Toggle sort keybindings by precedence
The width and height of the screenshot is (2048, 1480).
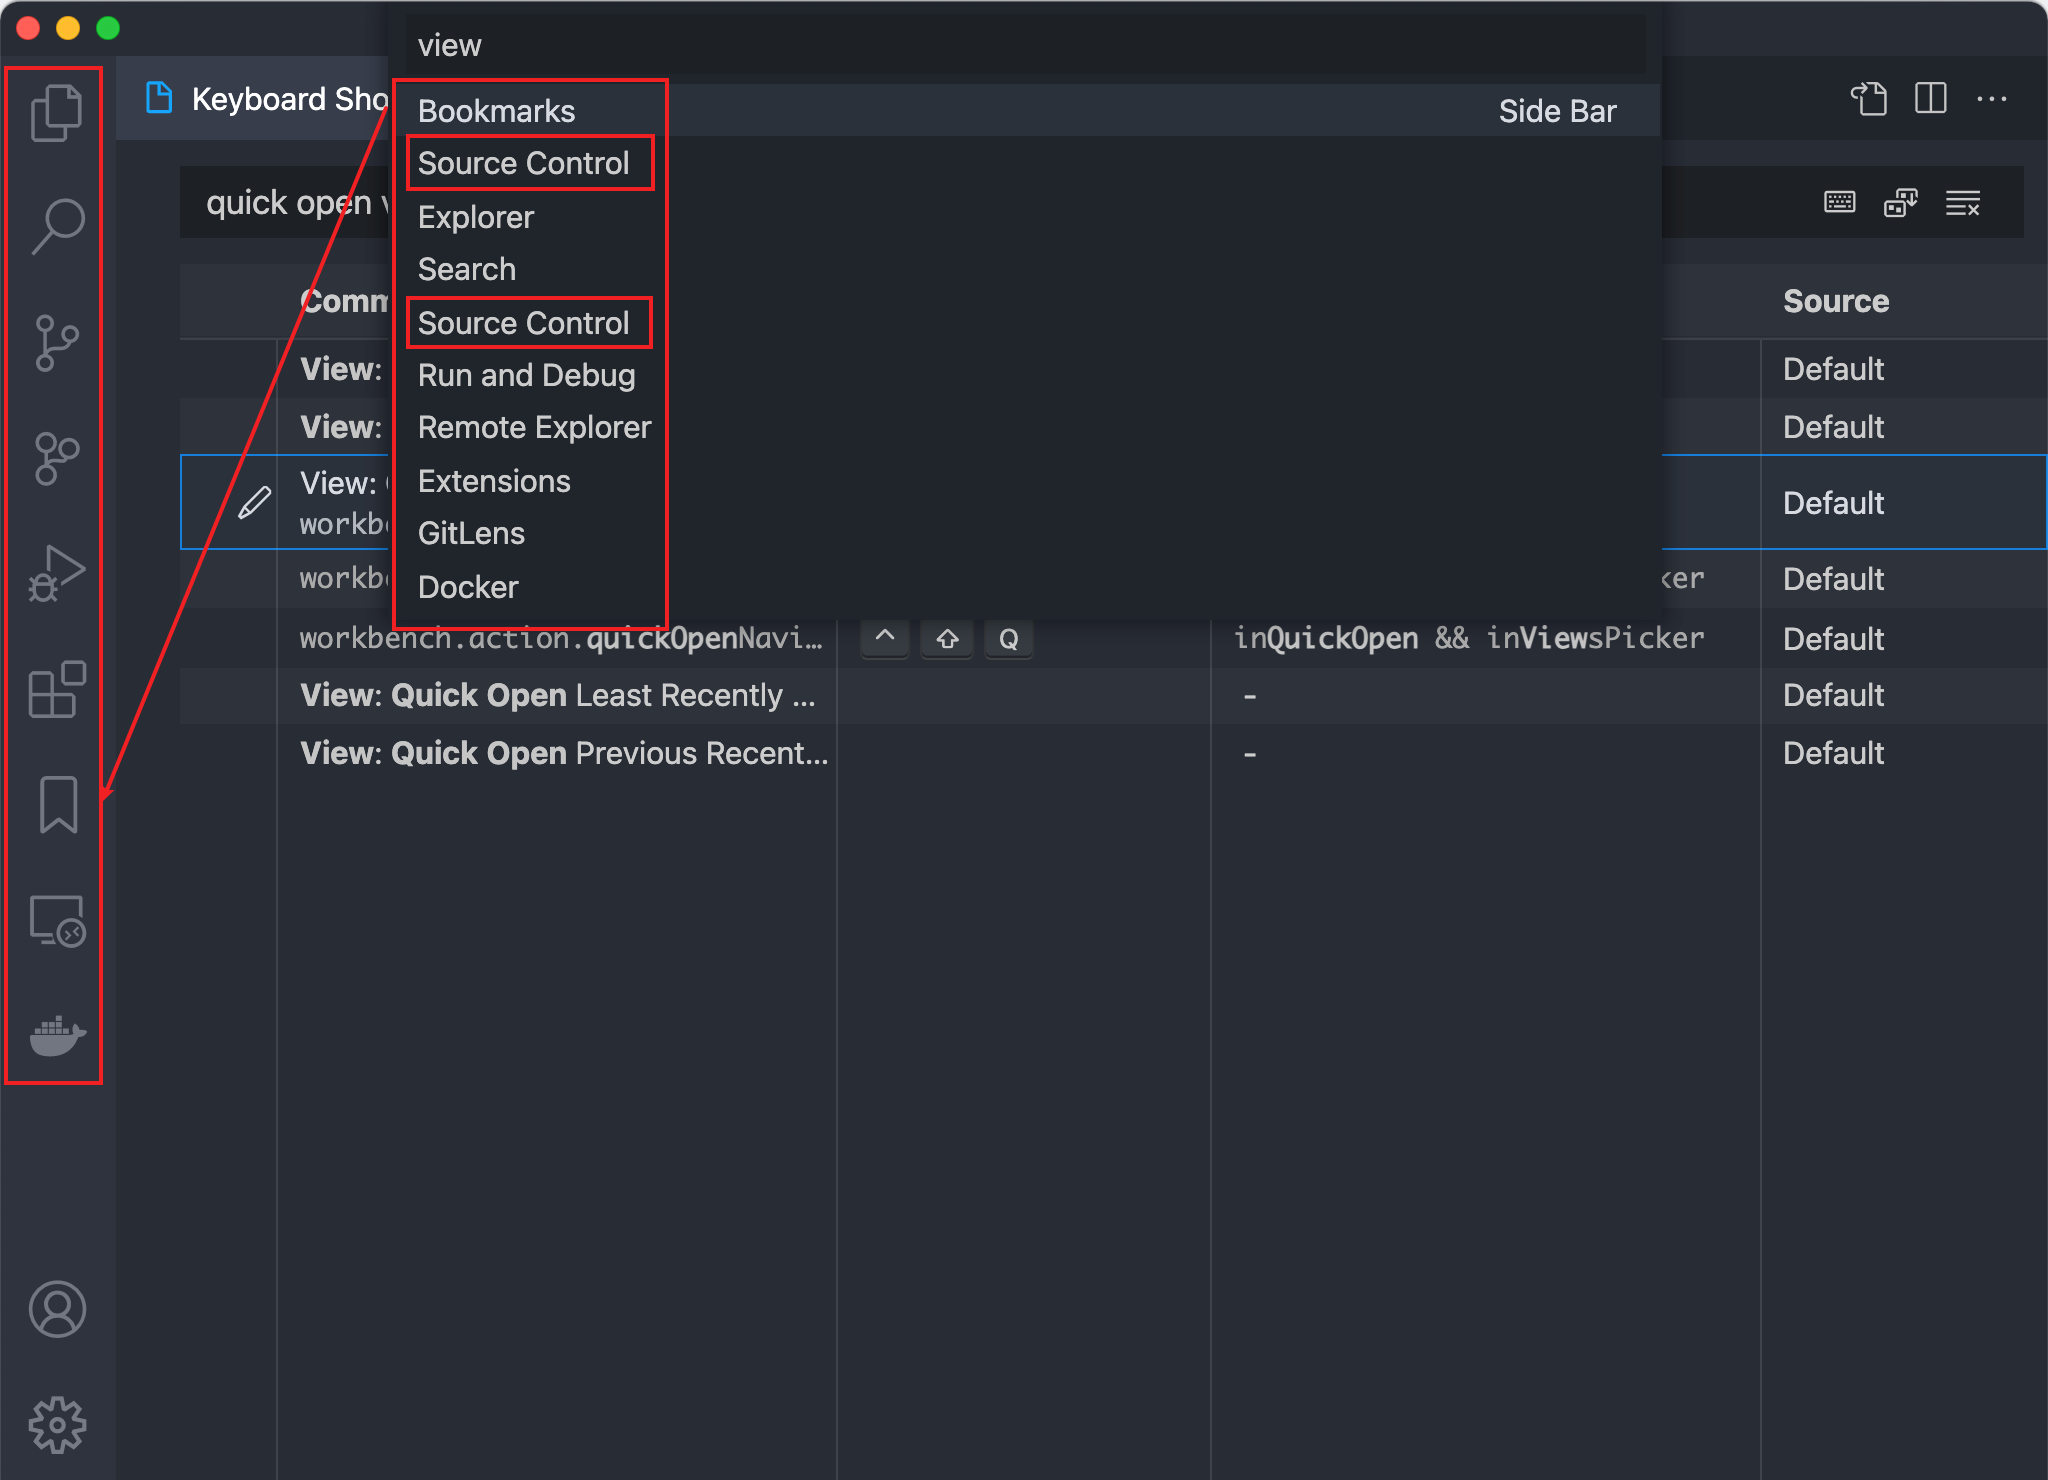point(1901,202)
